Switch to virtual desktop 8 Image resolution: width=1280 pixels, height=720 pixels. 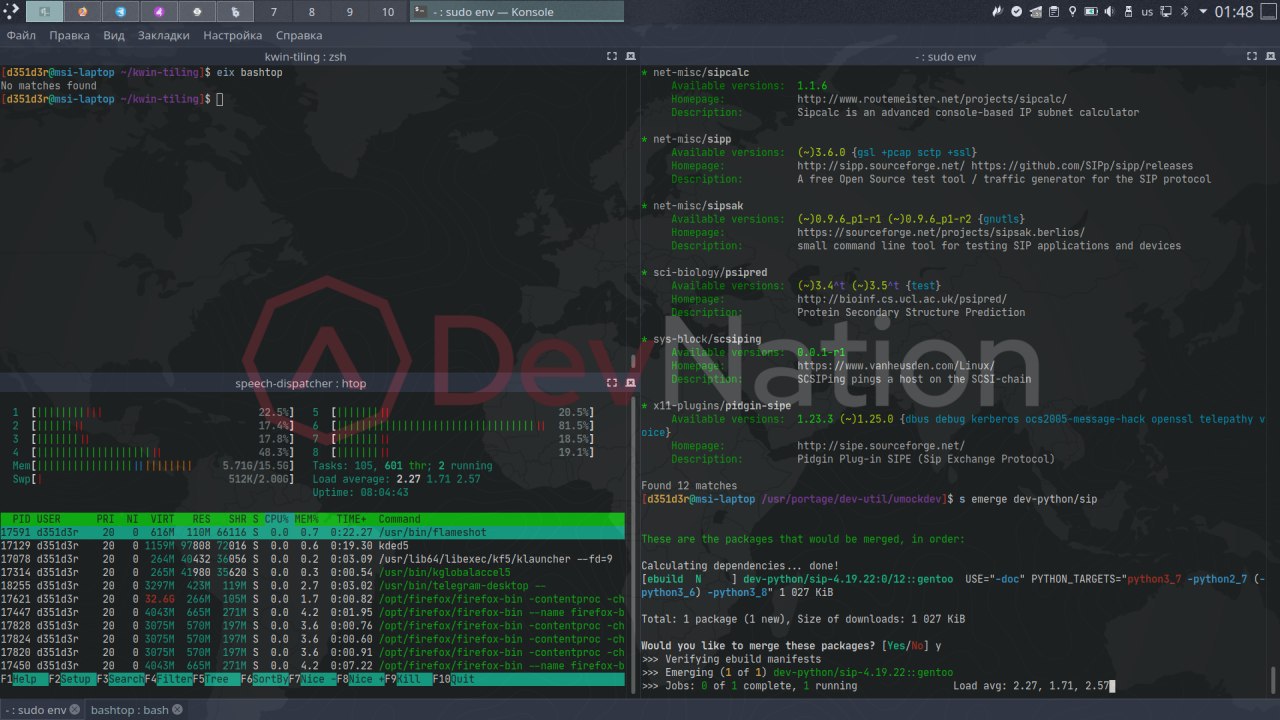coord(311,11)
